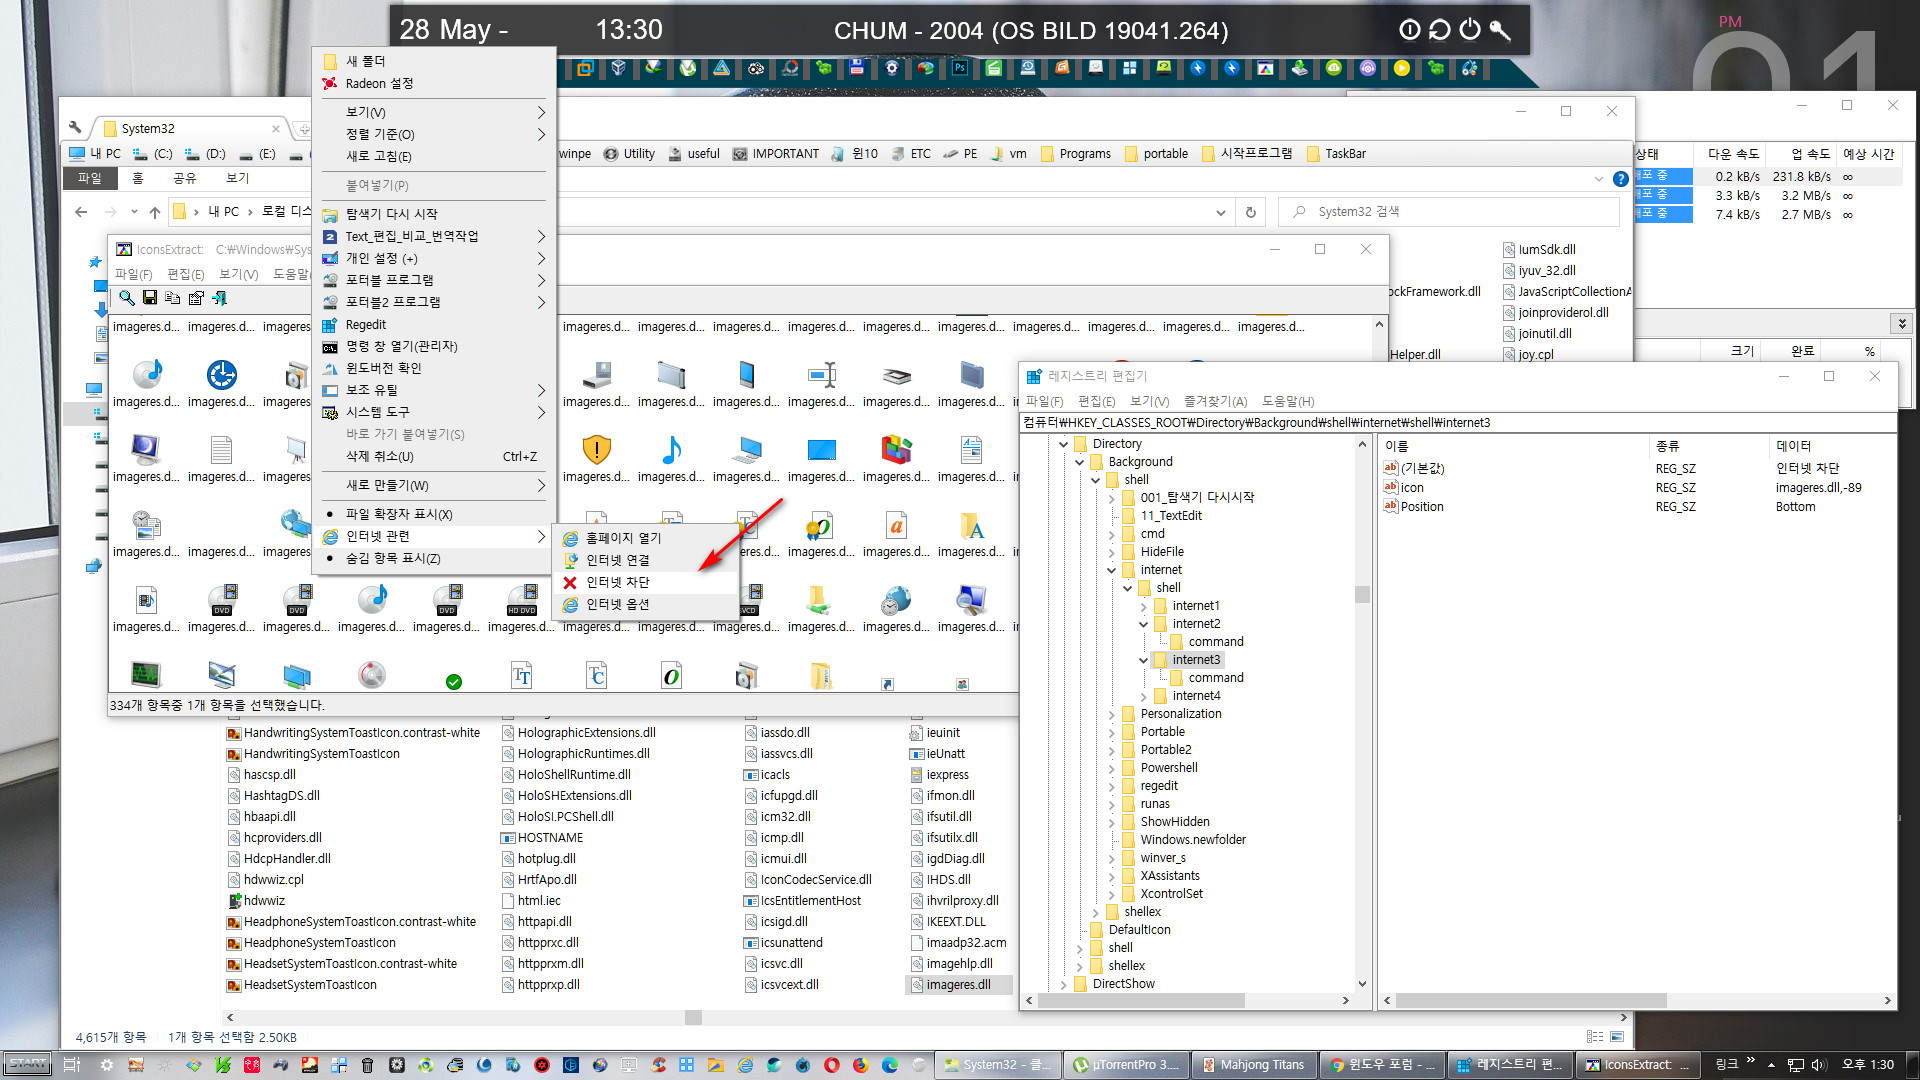Open Mahjong Titans taskbar button

(x=1252, y=1065)
